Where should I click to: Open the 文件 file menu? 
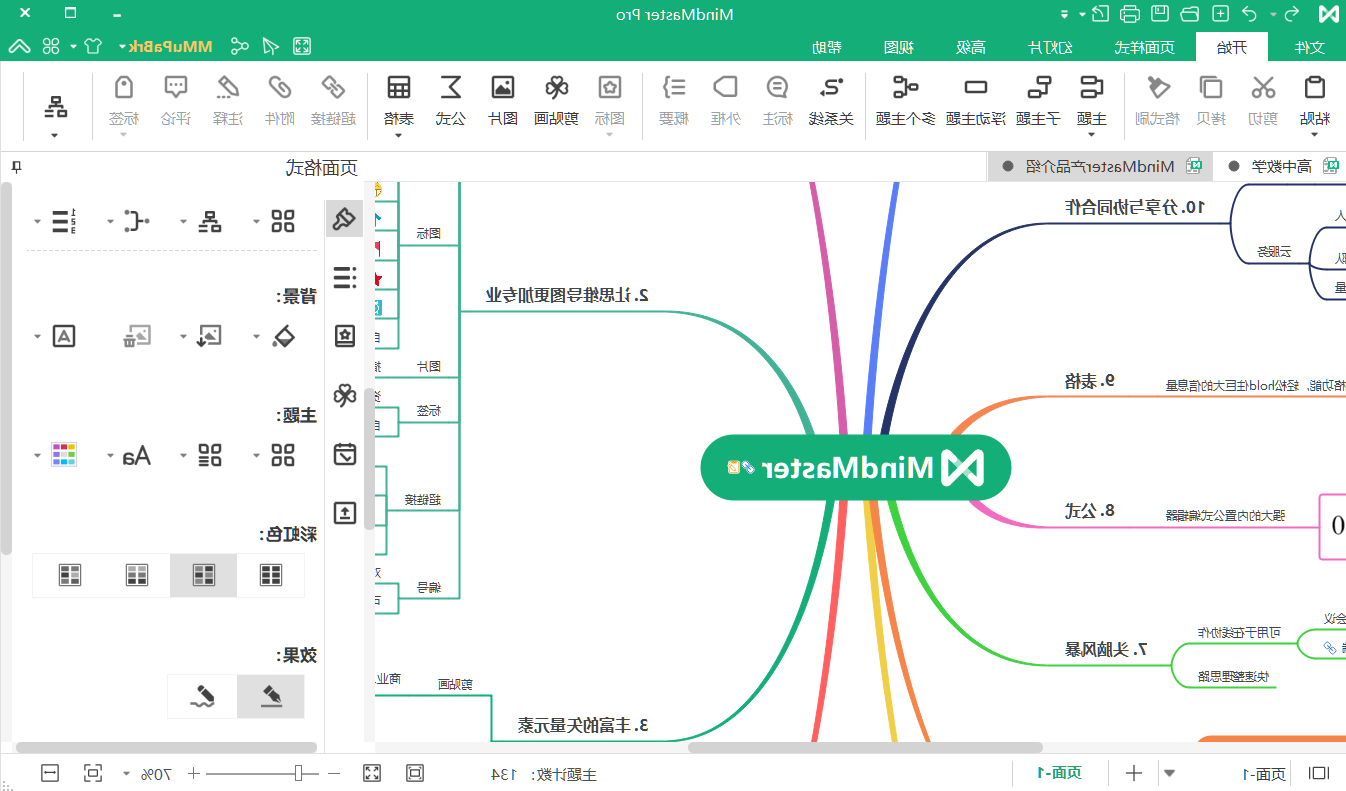1310,47
